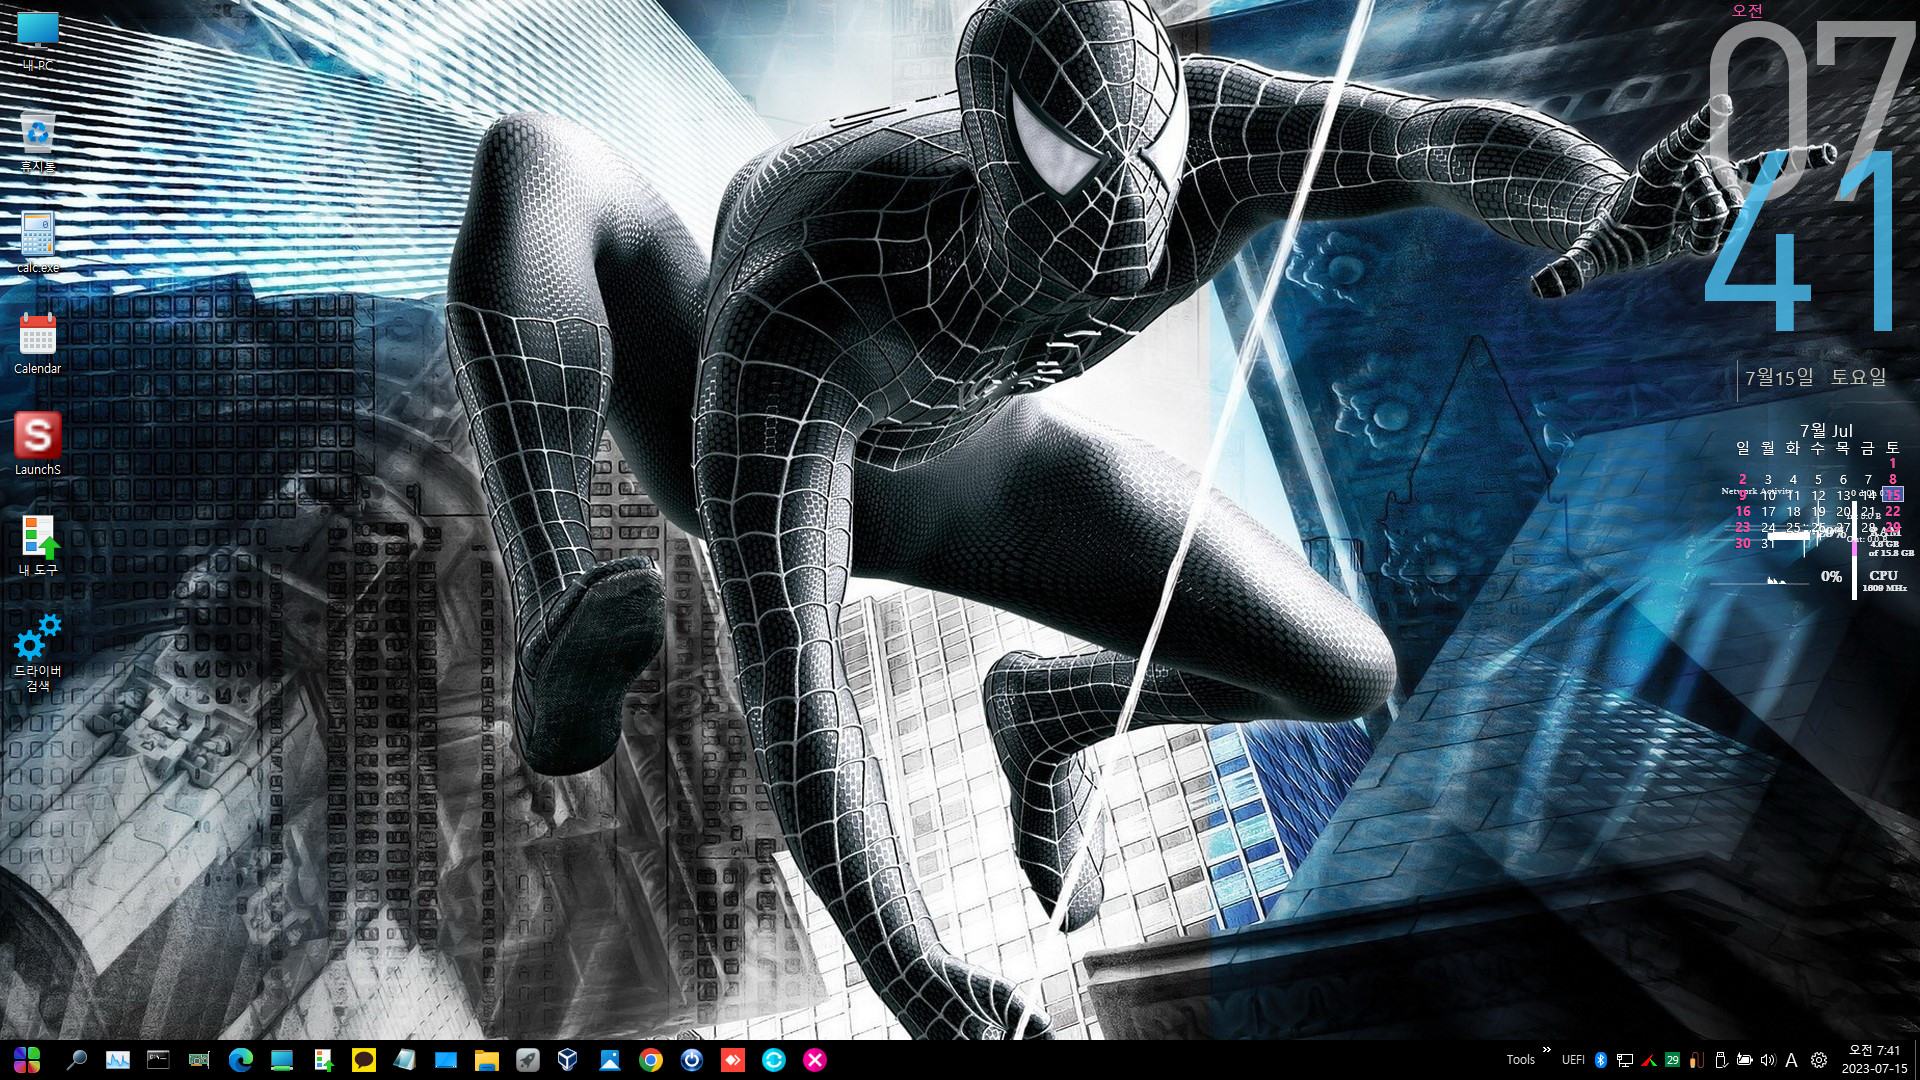Launch Microsoft Edge from the taskbar

tap(241, 1060)
